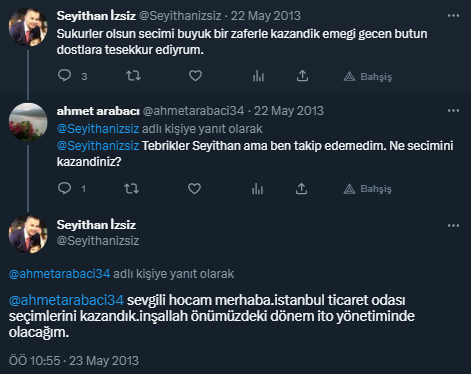Retweet ahmet arabacı's reply

(x=132, y=189)
